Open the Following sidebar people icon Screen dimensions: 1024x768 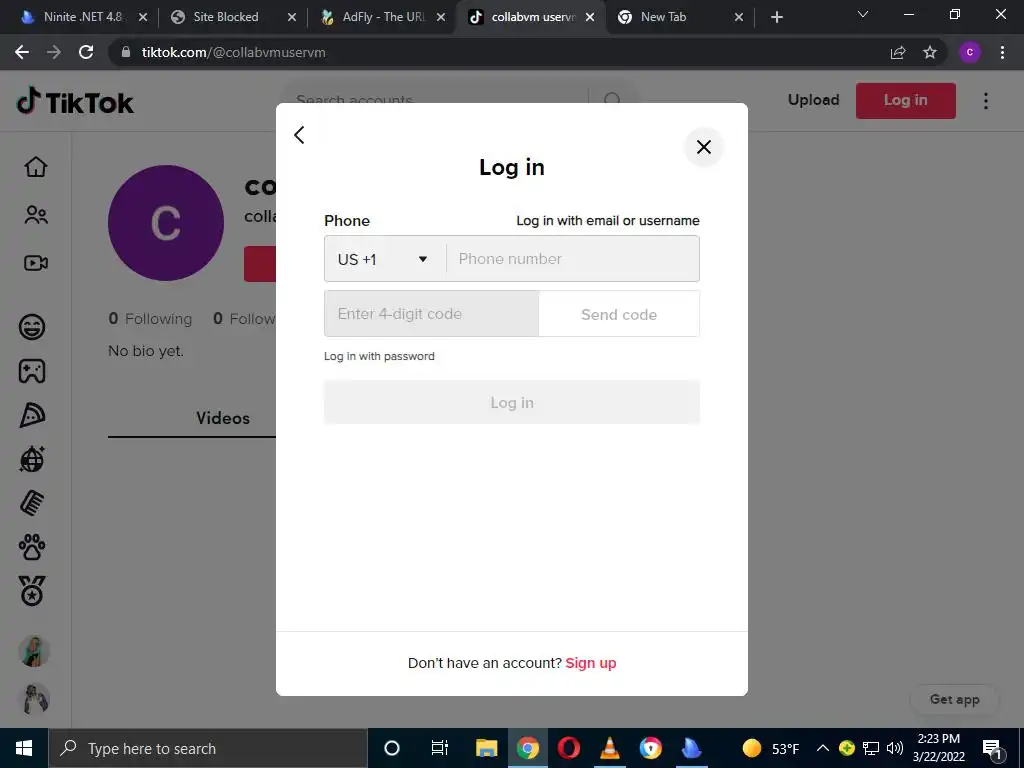tap(36, 215)
